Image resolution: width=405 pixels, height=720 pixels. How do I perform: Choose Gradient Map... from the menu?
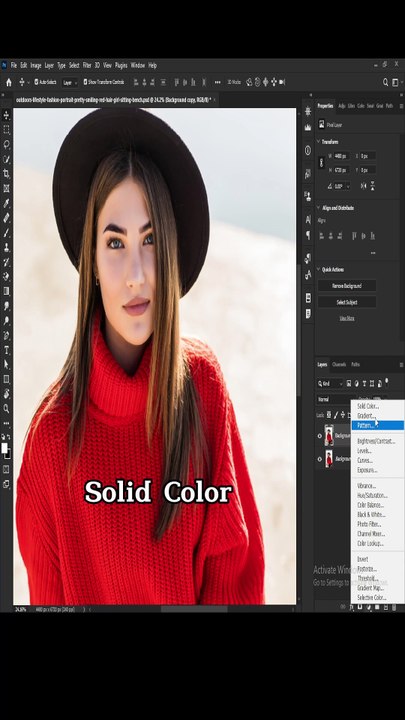click(x=370, y=588)
